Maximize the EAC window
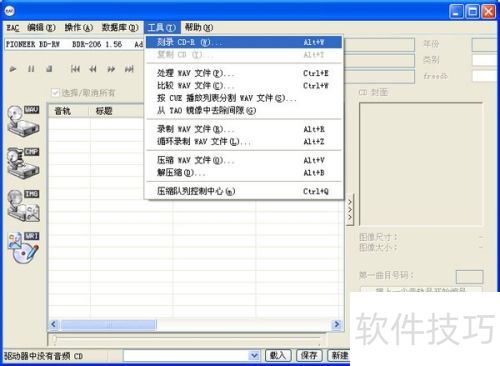500x366 pixels. pyautogui.click(x=472, y=12)
